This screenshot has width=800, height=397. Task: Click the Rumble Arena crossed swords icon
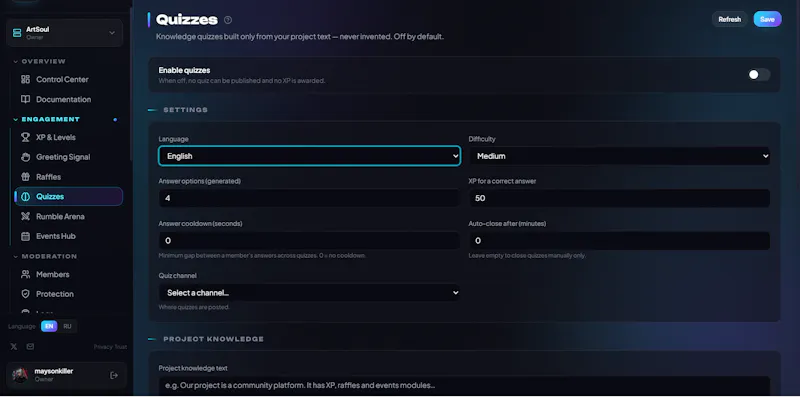(x=25, y=216)
